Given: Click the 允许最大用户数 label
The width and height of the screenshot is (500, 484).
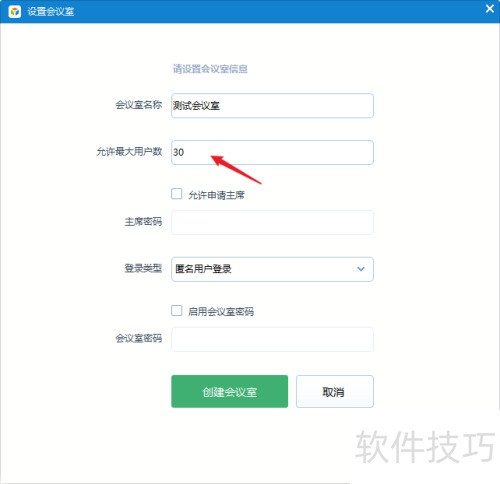Looking at the screenshot, I should pos(129,152).
